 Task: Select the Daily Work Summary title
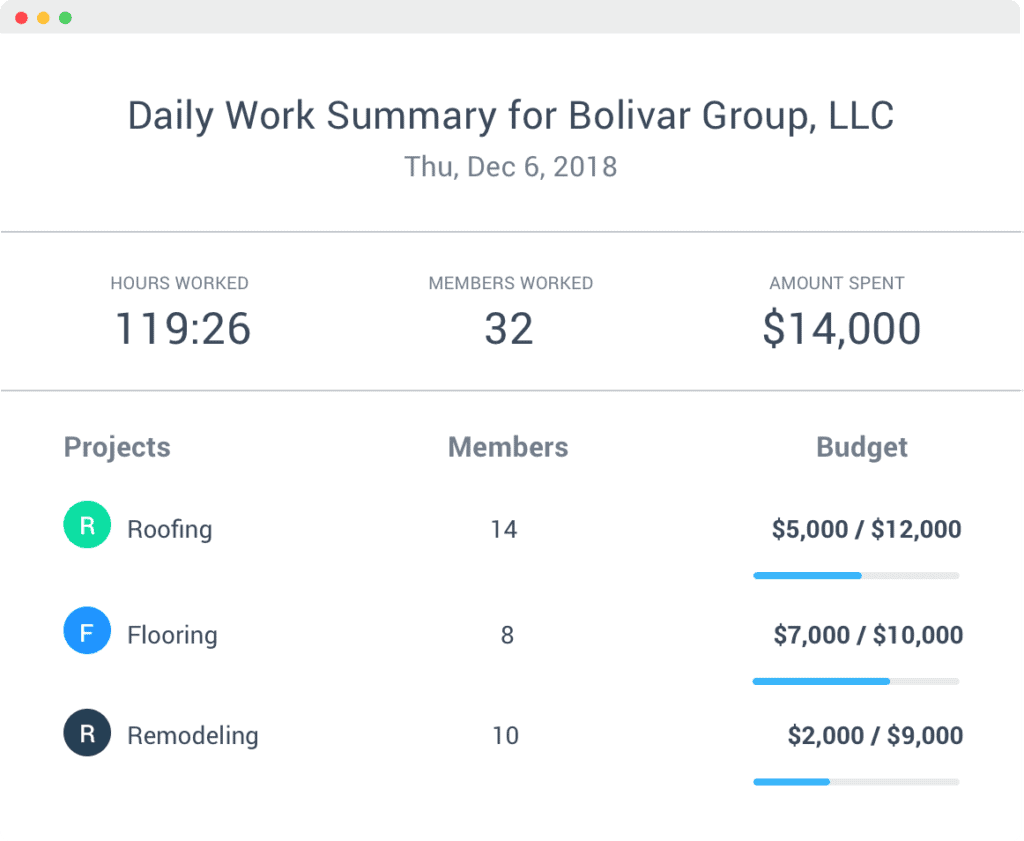click(511, 115)
